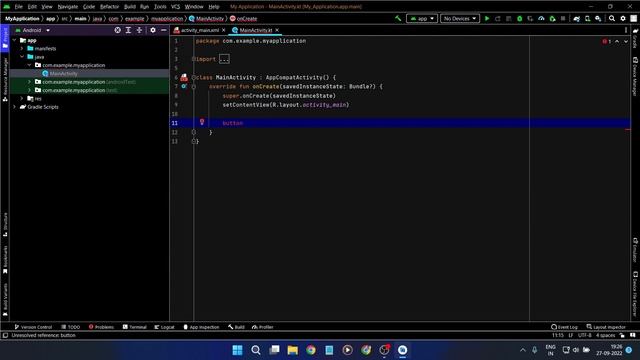Screen dimensions: 640x360
Task: Click the Make Project hammer icon
Action: coord(398,18)
